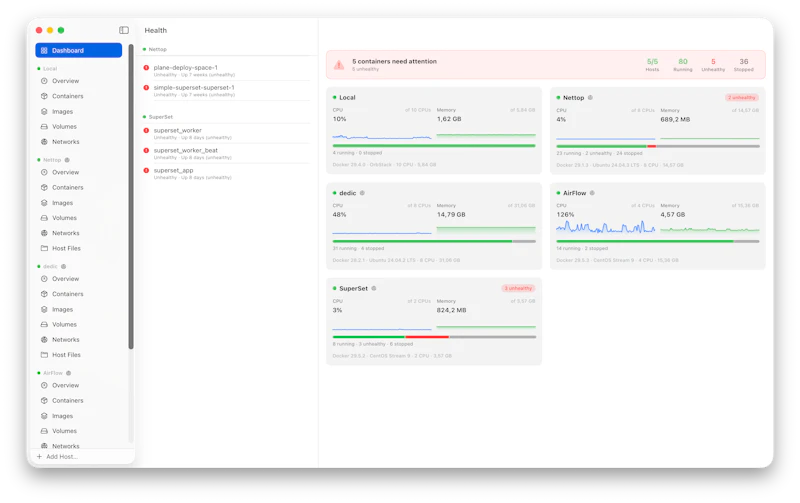Click the Add Host button
The image size is (800, 503).
(57, 457)
